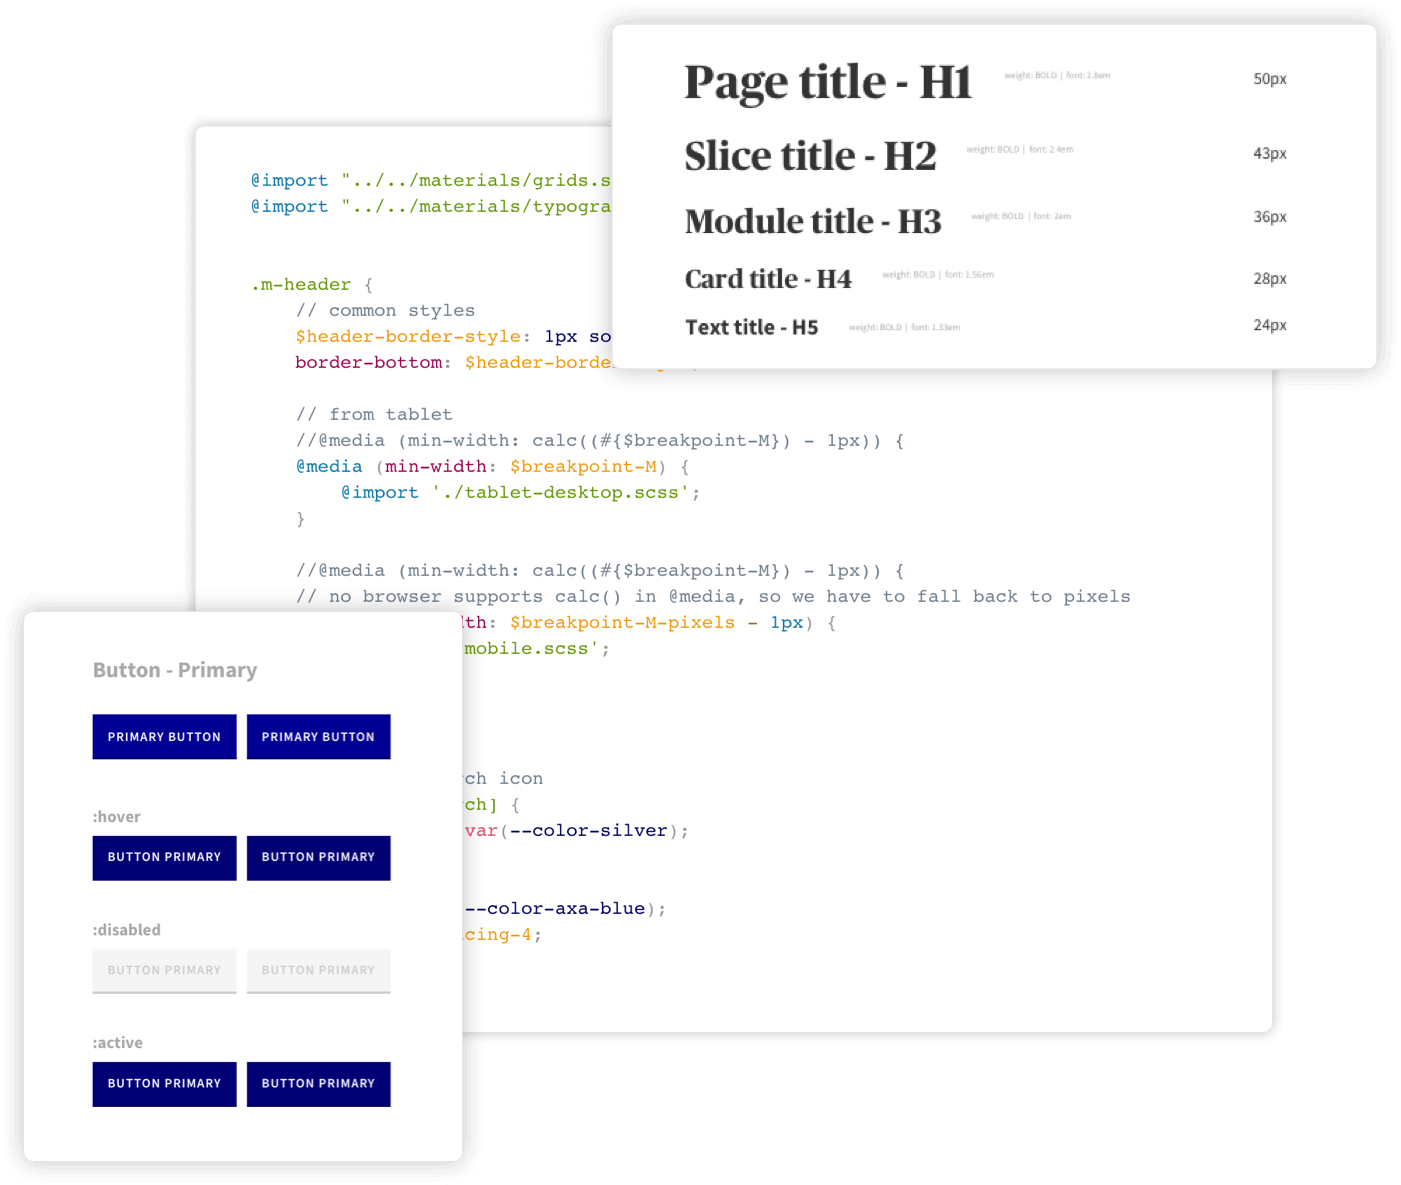The image size is (1401, 1185).
Task: Click the left Primary Button in default state
Action: 164,737
